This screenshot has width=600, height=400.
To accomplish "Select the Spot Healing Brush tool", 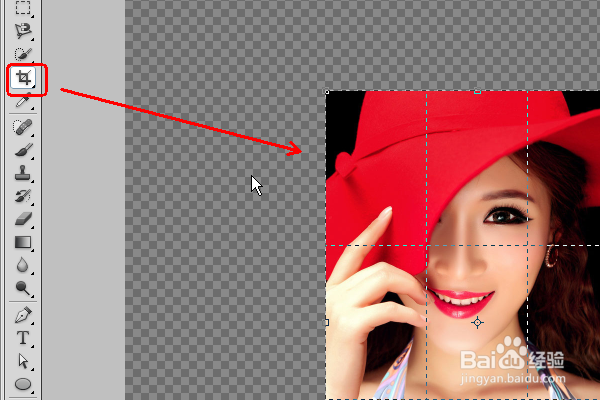I will [23, 127].
